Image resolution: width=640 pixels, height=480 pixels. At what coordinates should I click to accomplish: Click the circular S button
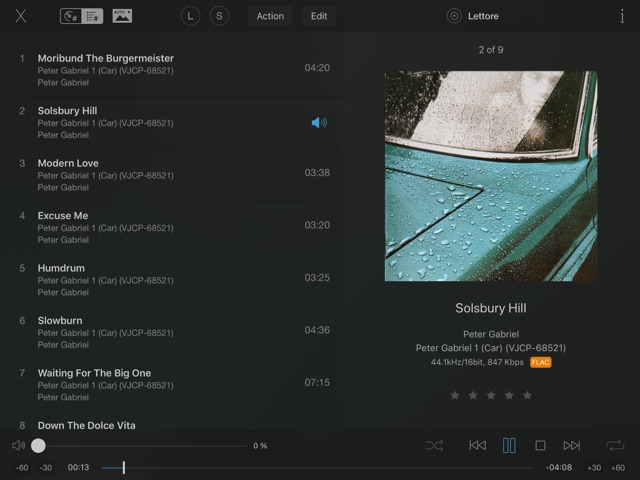click(220, 16)
